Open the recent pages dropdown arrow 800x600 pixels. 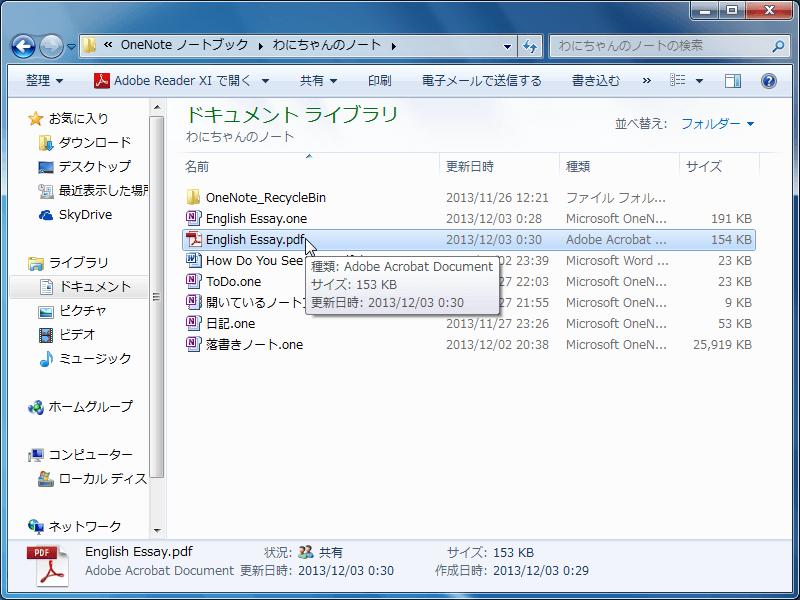coord(71,46)
